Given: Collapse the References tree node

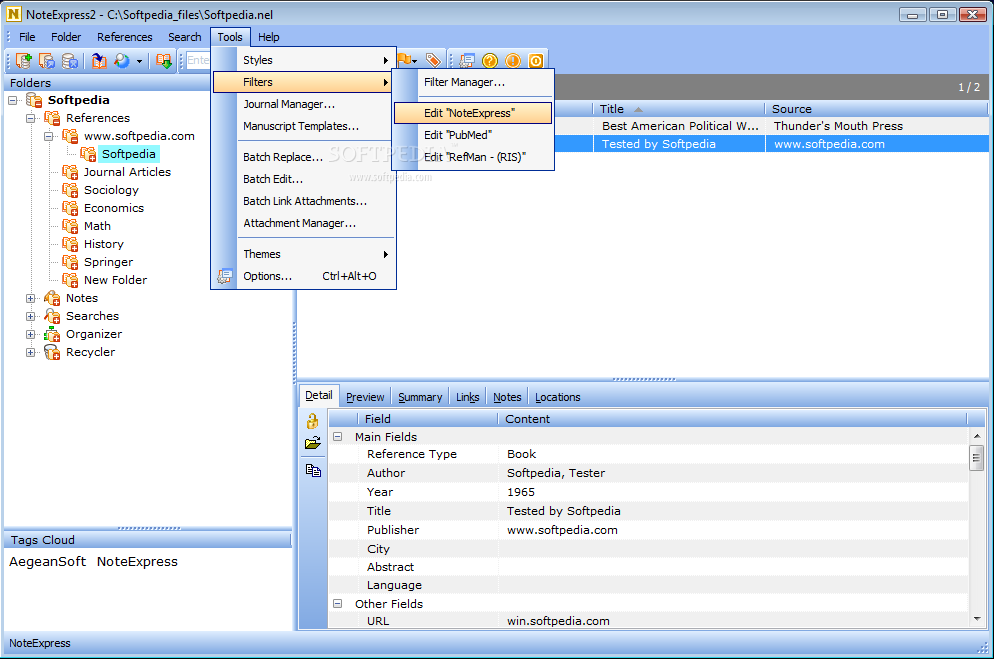Looking at the screenshot, I should tap(30, 118).
